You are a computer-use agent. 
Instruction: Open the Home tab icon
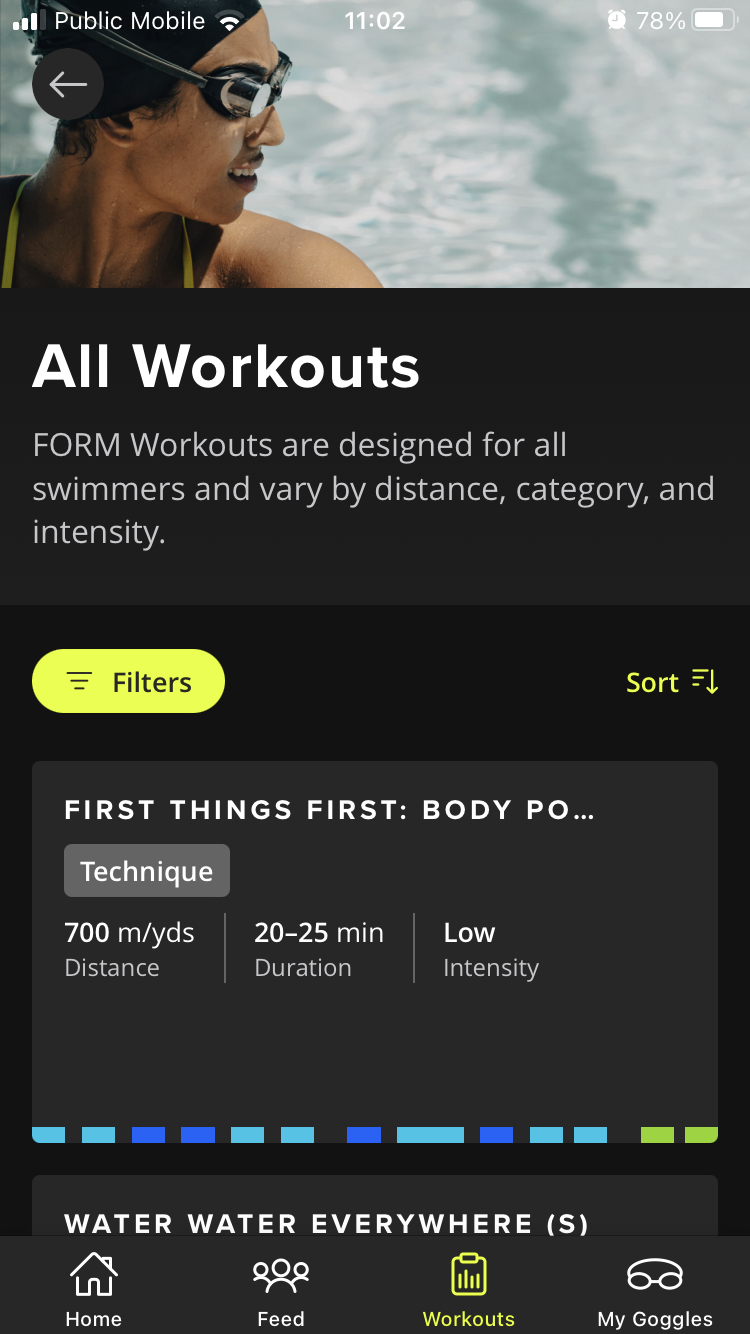pyautogui.click(x=93, y=1275)
